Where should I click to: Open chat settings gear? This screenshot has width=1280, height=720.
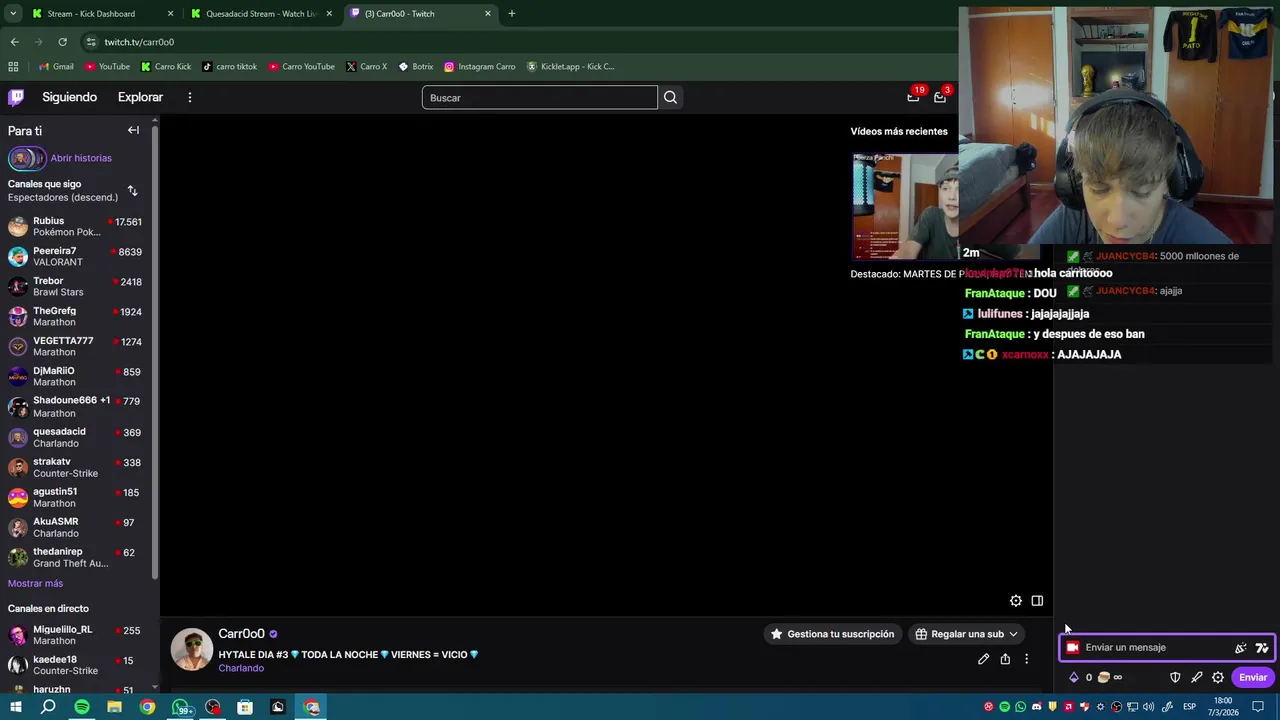coord(1218,677)
